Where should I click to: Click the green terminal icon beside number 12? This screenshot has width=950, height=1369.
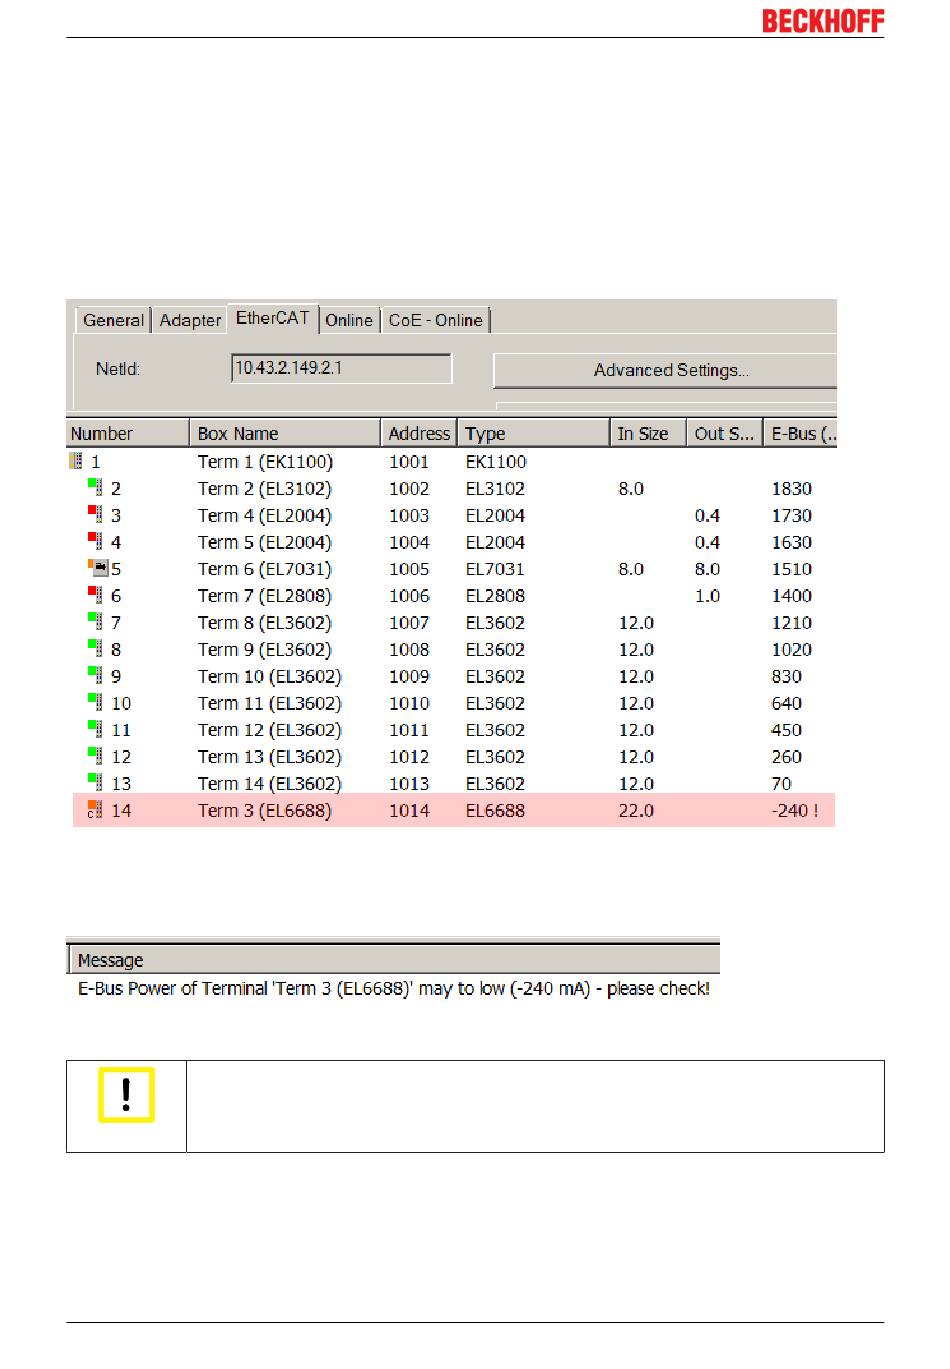pos(95,757)
